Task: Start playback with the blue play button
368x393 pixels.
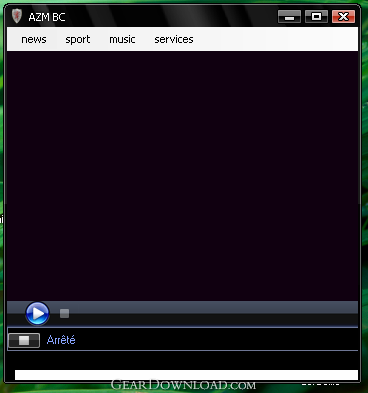Action: point(37,313)
